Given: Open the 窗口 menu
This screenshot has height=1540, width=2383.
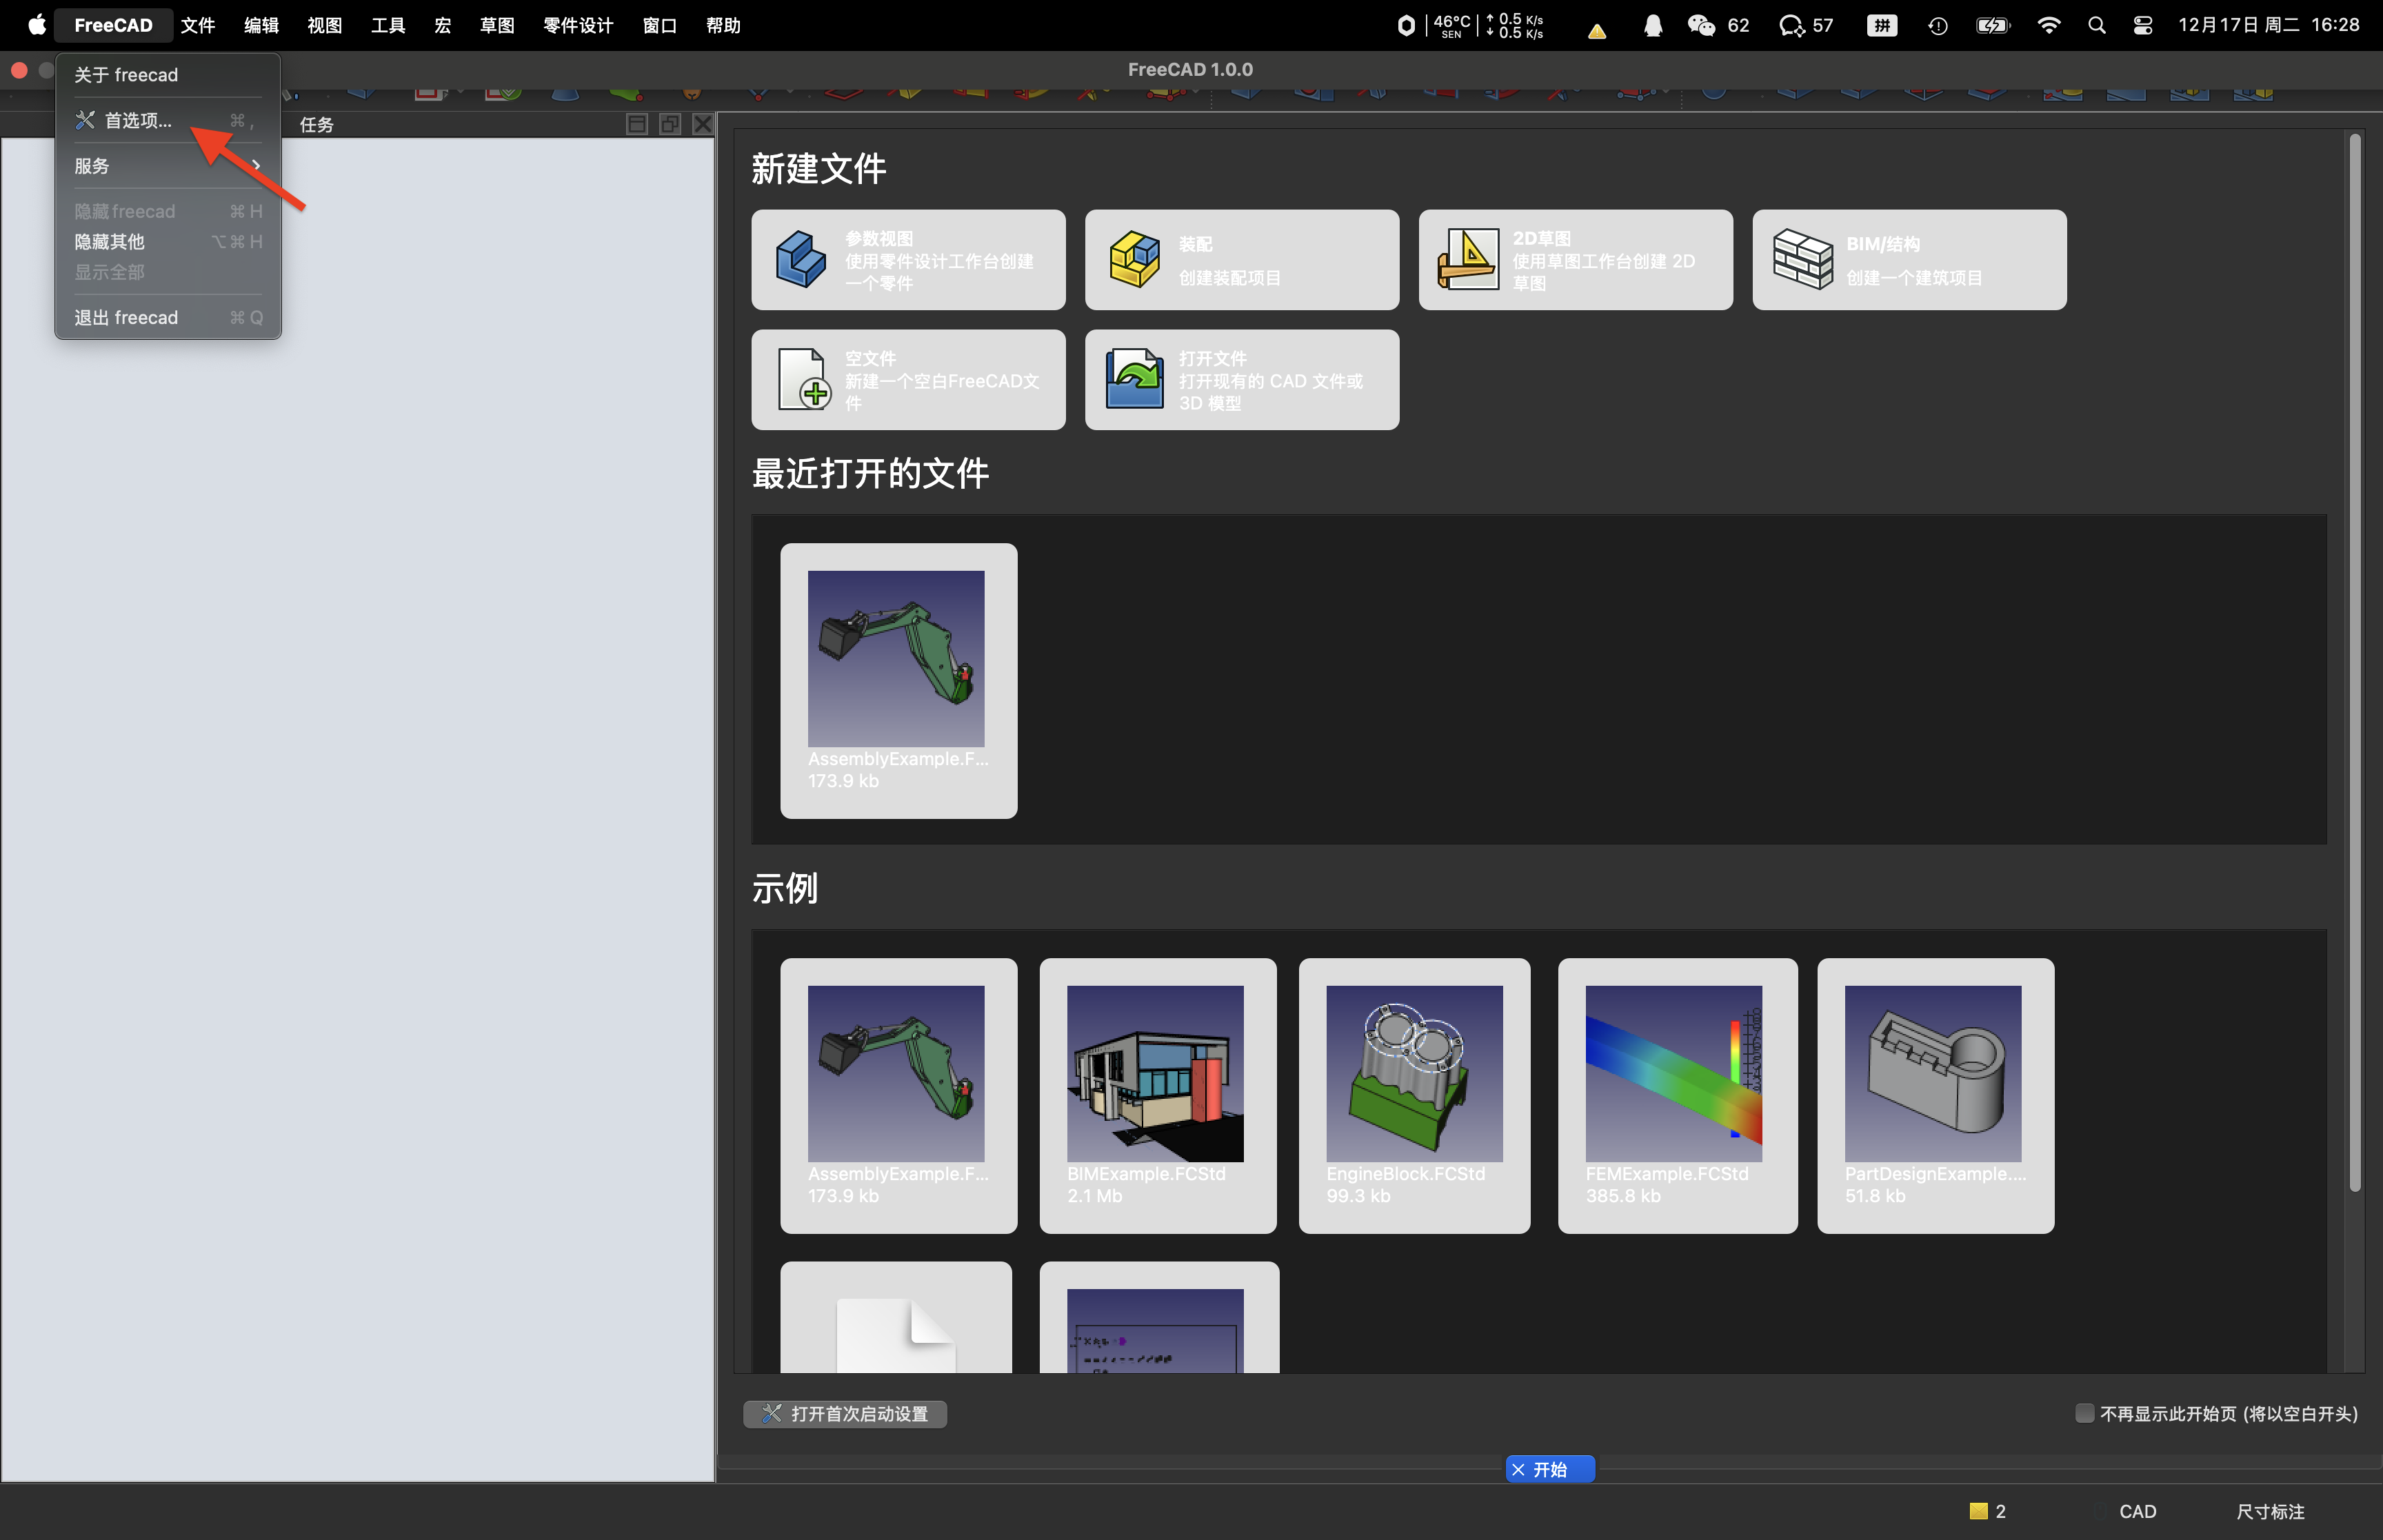Looking at the screenshot, I should pos(660,25).
